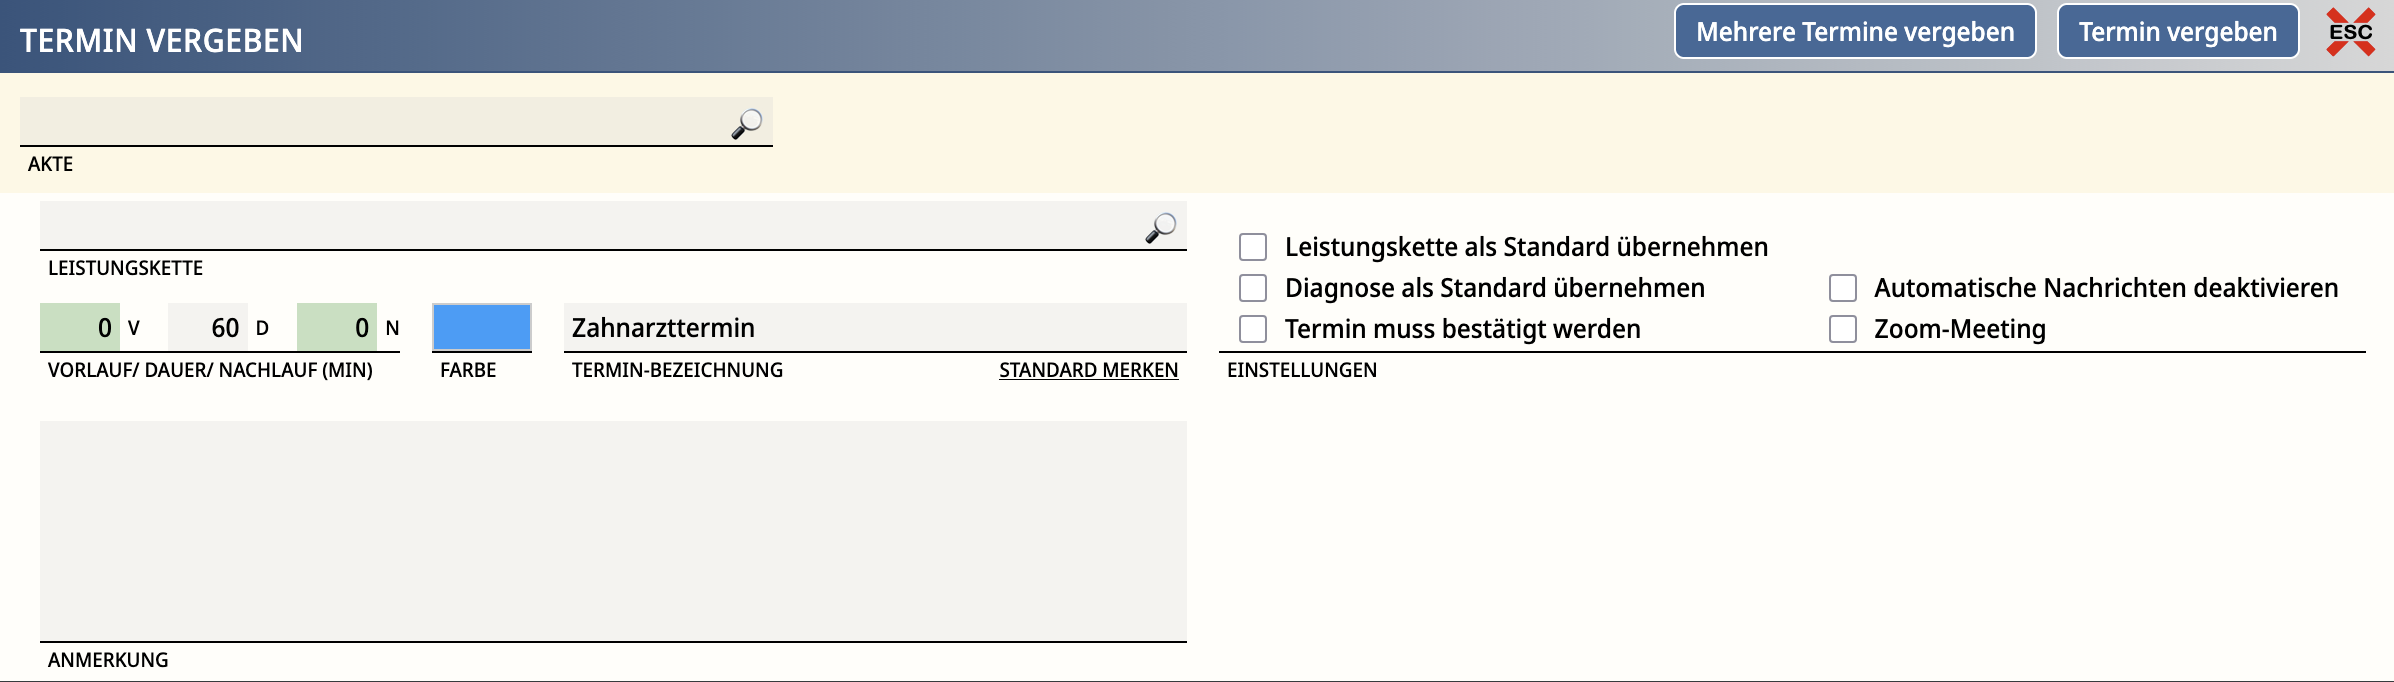Enable Leistungskette als Standard übernehmen checkbox
Viewport: 2394px width, 682px height.
click(1253, 247)
